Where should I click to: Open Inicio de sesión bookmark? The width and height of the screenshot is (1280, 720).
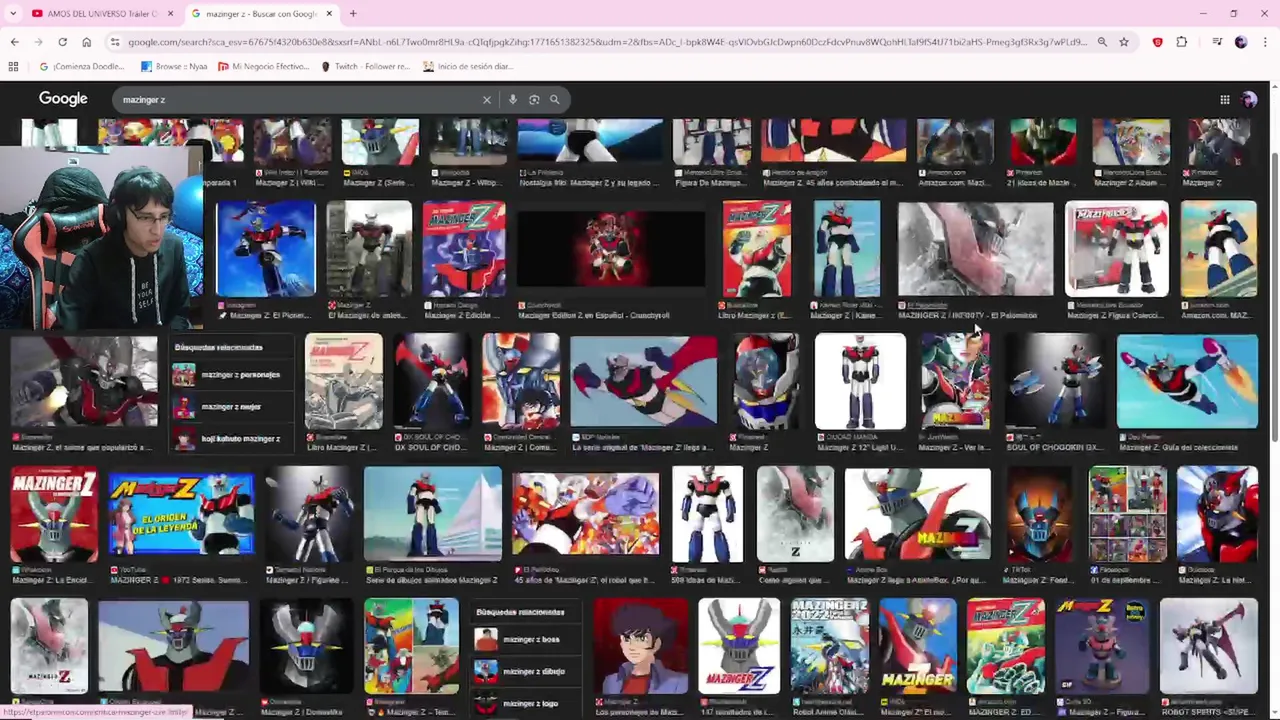click(x=468, y=66)
